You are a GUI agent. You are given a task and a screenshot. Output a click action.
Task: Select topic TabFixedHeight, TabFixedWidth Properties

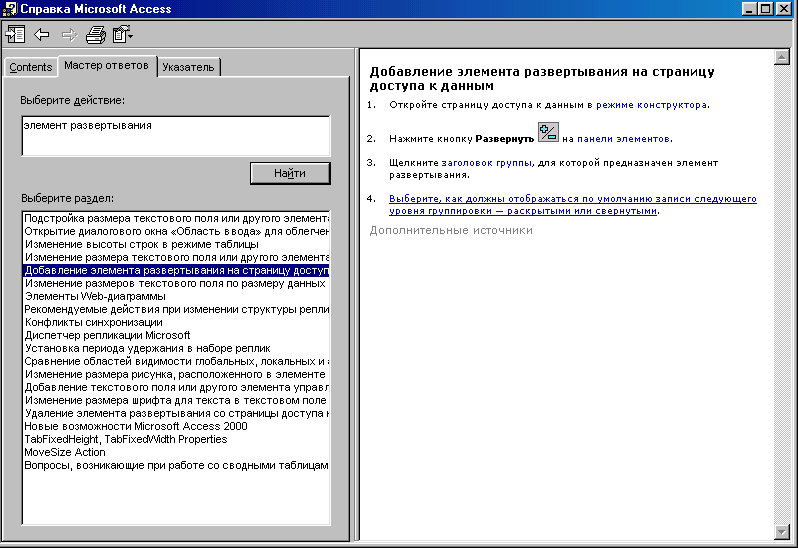tap(176, 439)
